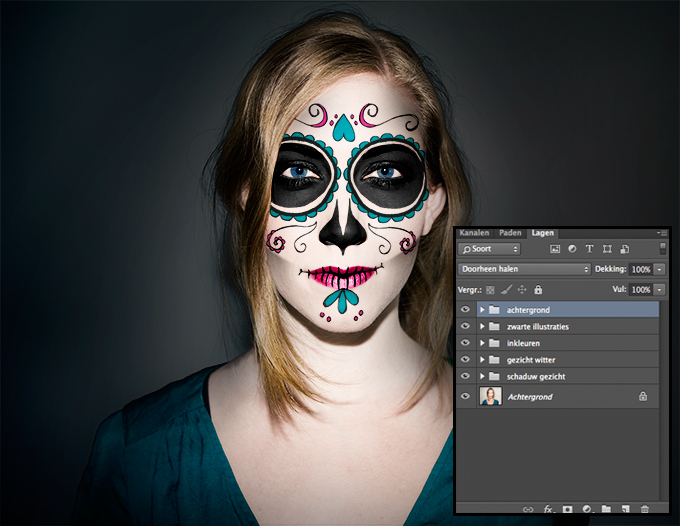This screenshot has width=680, height=526.
Task: Delete layer with trash icon
Action: pos(644,509)
